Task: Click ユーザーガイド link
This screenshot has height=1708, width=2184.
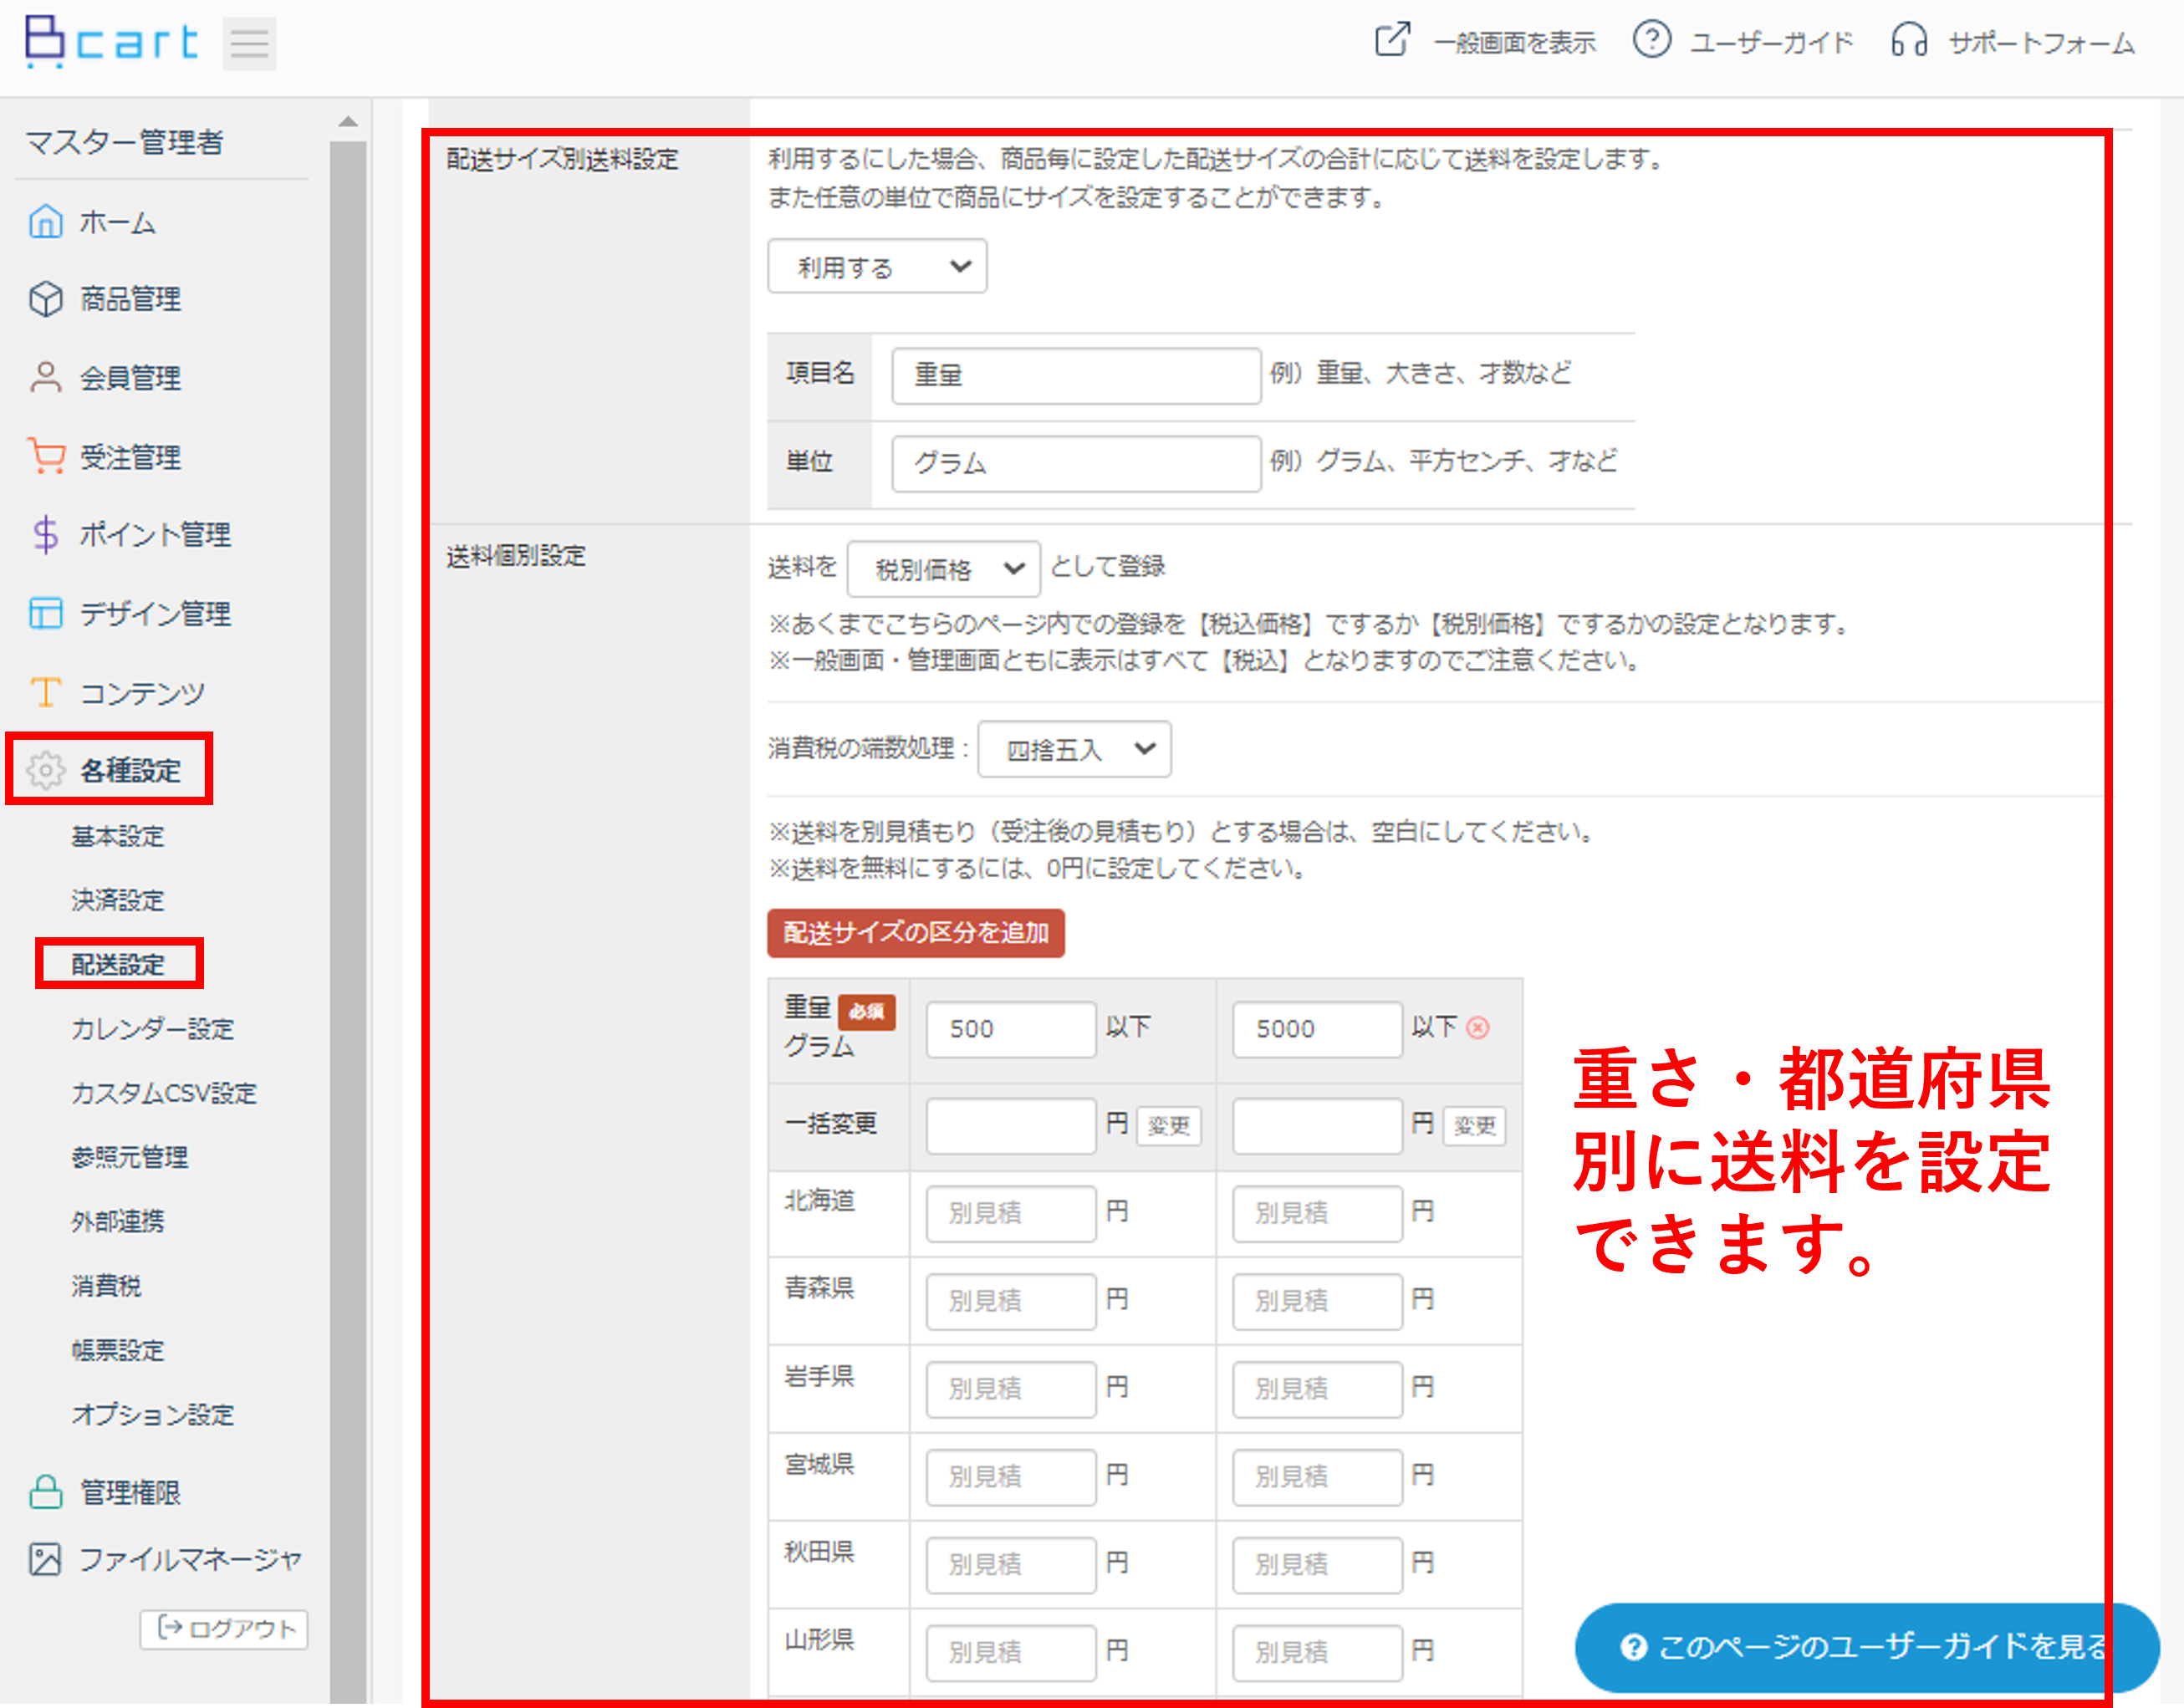Action: coord(1771,43)
